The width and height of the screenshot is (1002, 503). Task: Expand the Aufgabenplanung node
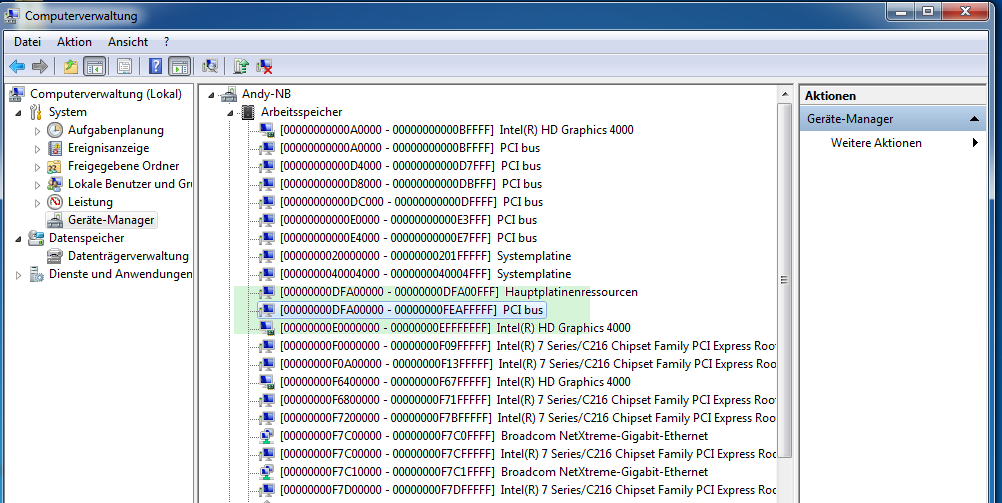tap(37, 131)
